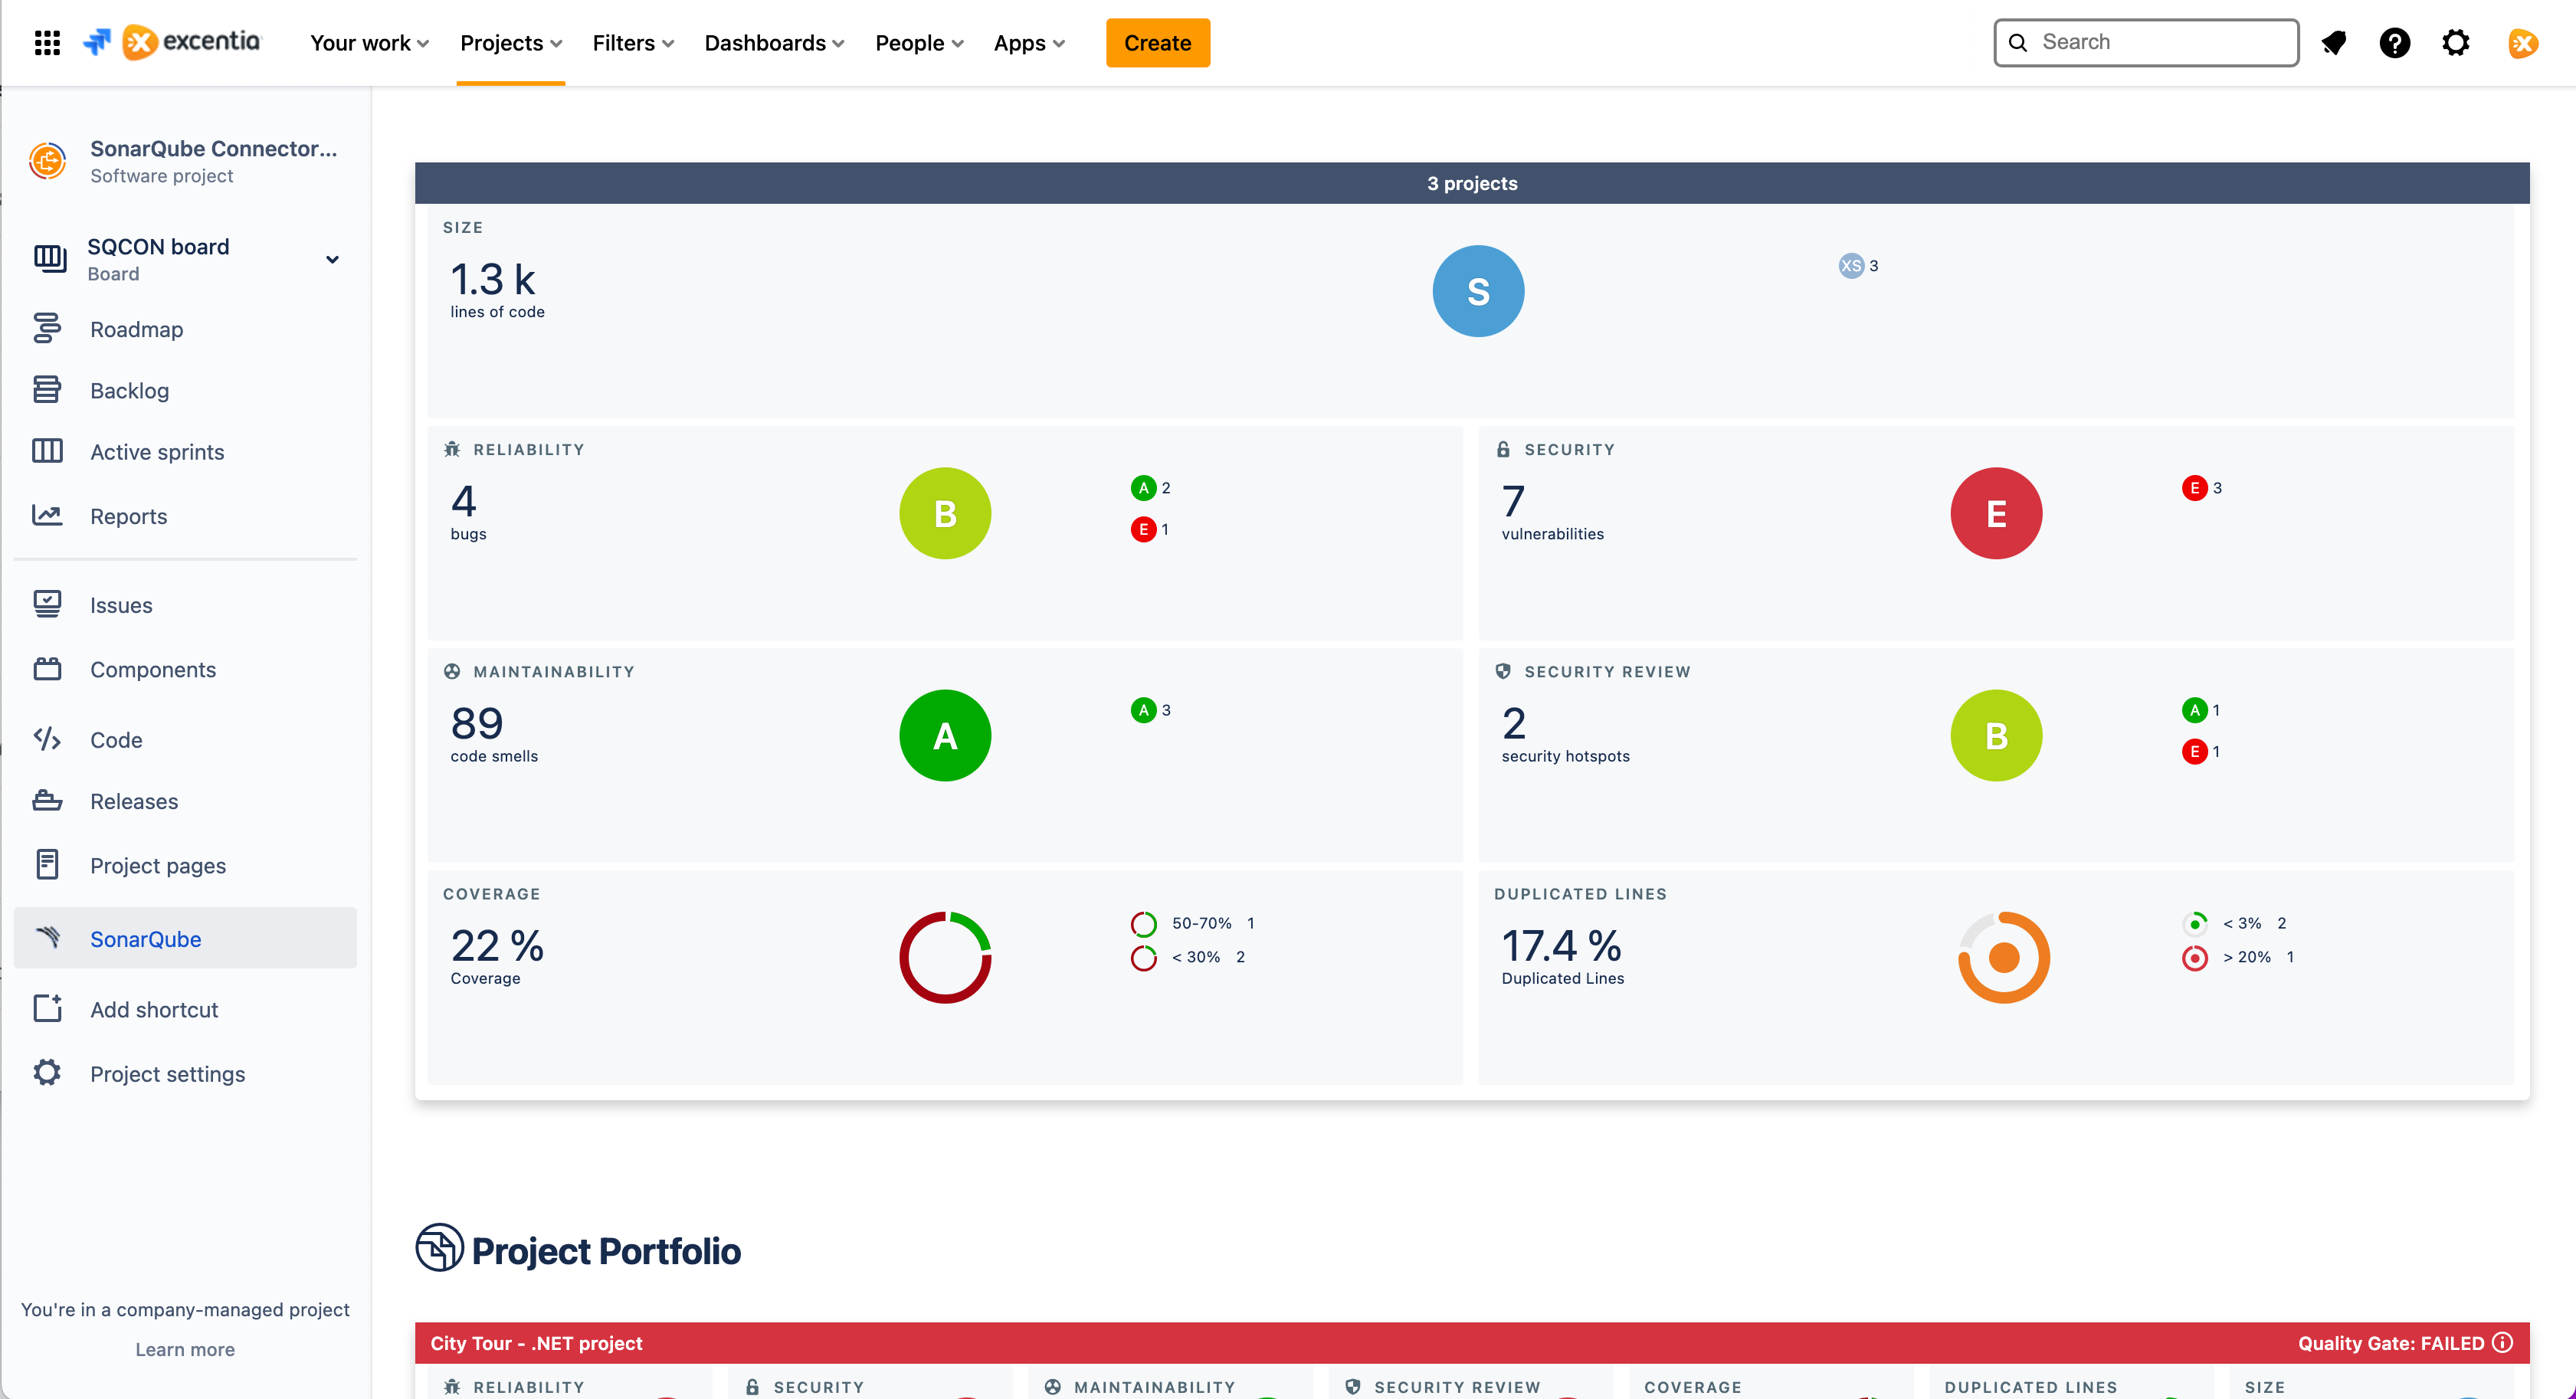Viewport: 2576px width, 1399px height.
Task: Click the XS size badge
Action: click(x=1851, y=265)
